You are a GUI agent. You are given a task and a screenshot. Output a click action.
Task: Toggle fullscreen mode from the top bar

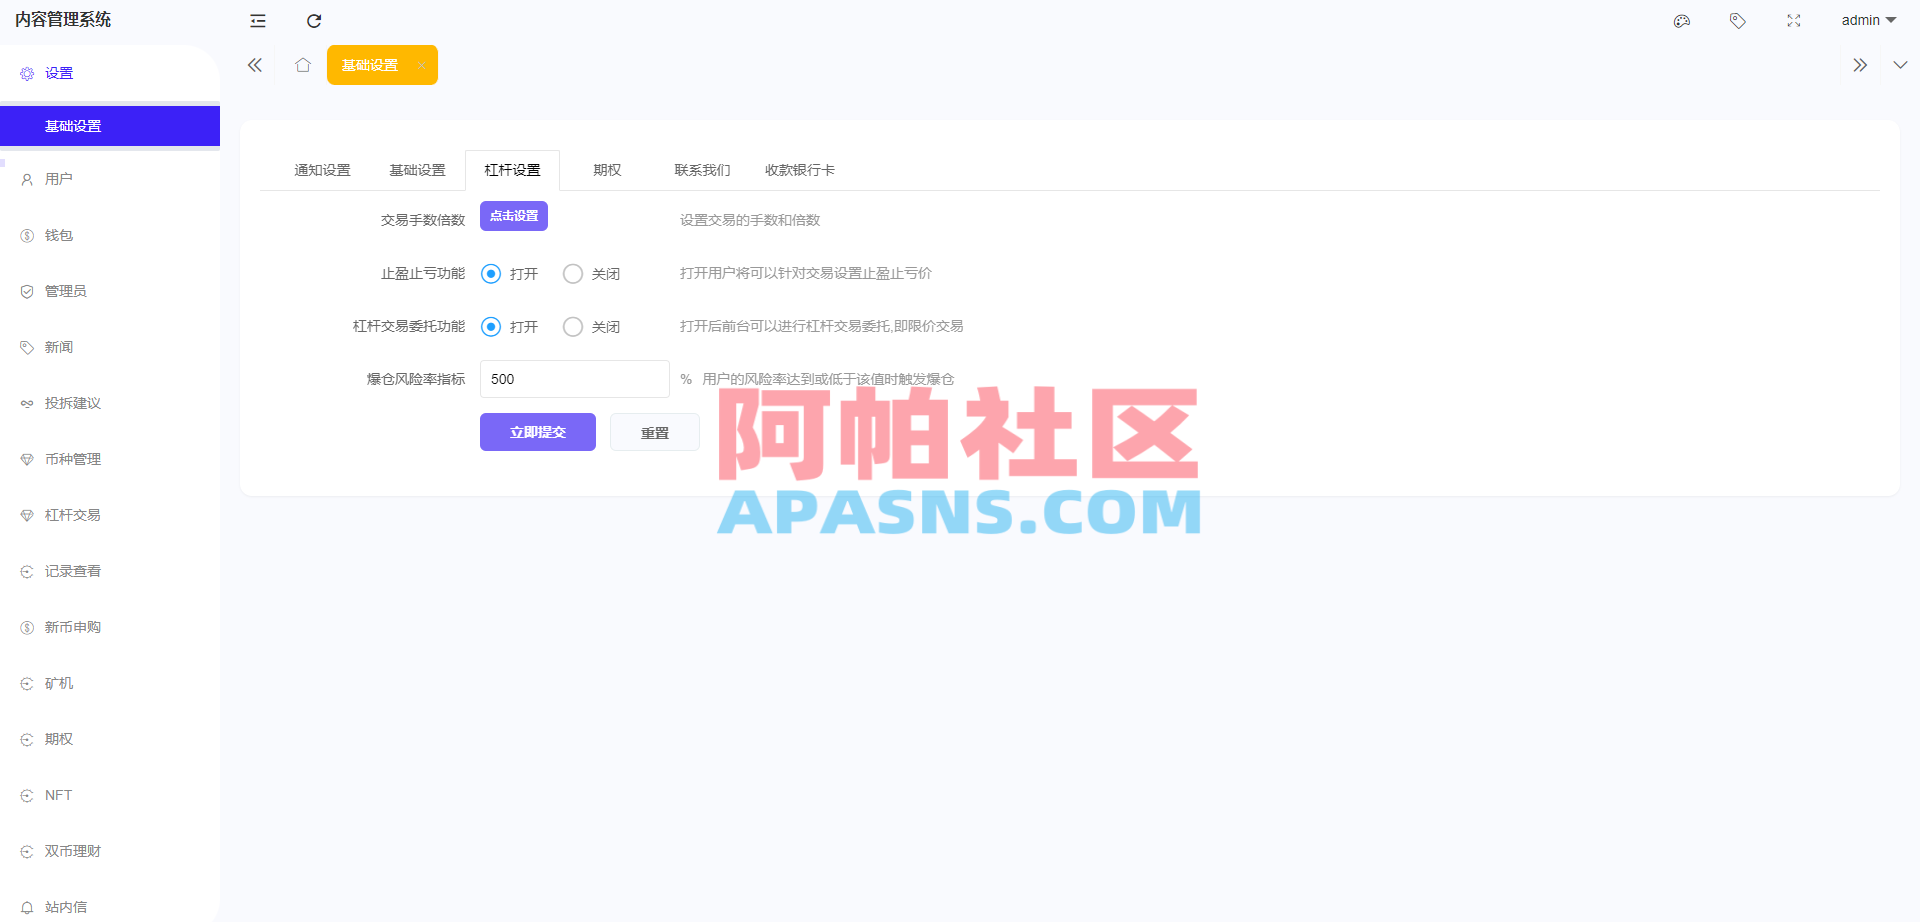tap(1793, 20)
